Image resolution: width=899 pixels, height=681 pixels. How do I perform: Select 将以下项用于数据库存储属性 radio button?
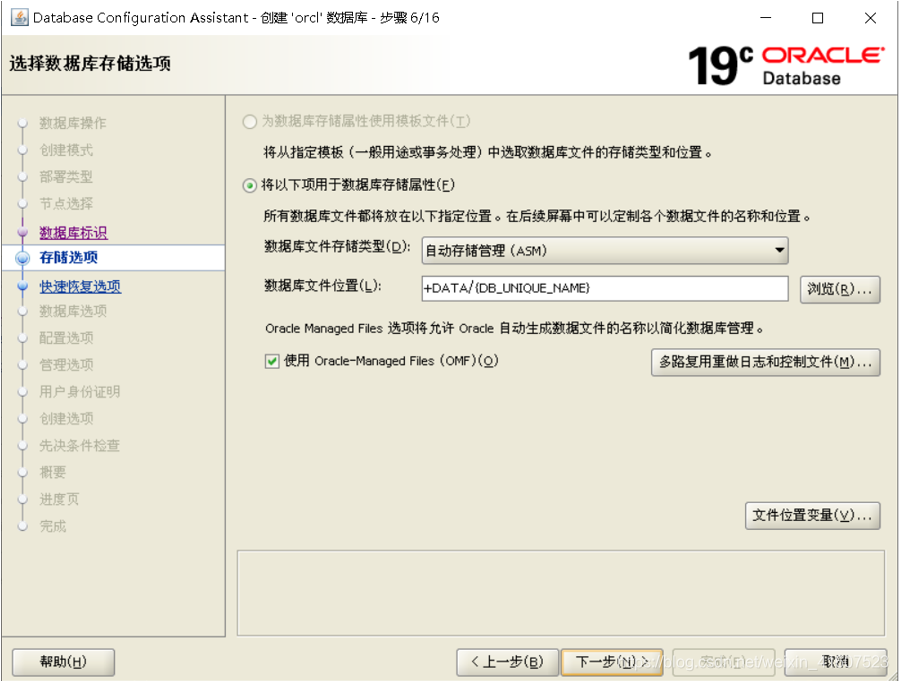pyautogui.click(x=249, y=185)
